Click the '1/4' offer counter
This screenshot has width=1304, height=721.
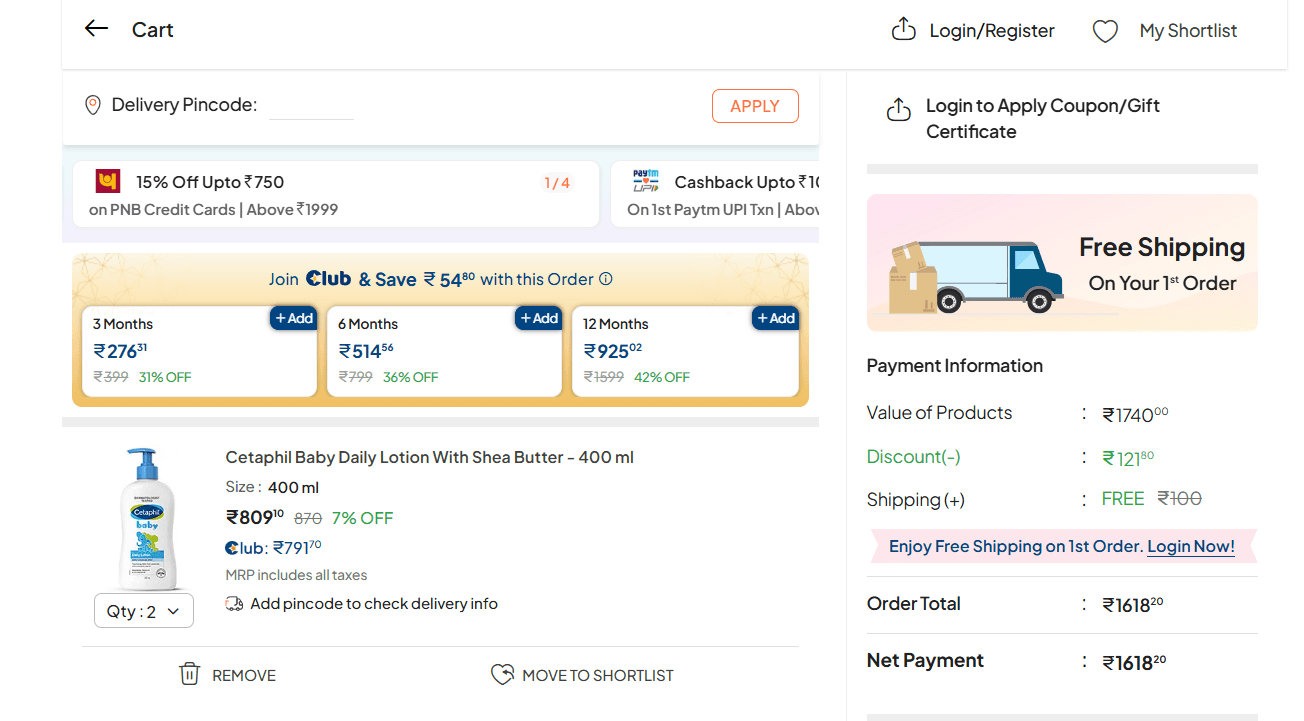[x=557, y=183]
